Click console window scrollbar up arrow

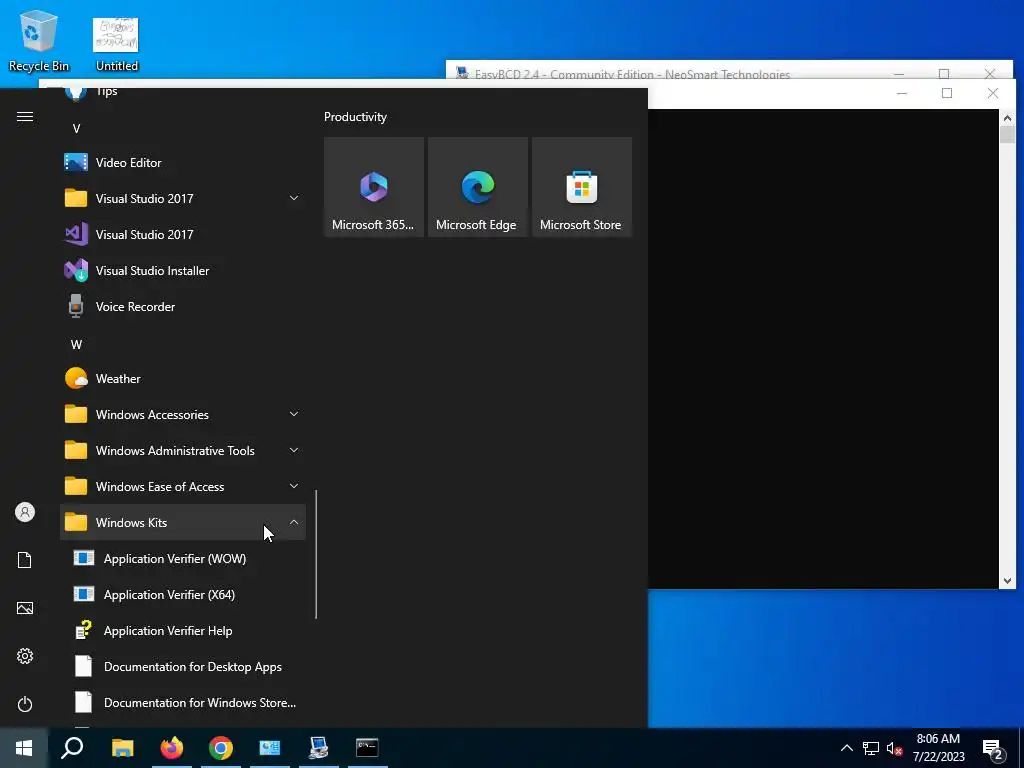(1007, 118)
